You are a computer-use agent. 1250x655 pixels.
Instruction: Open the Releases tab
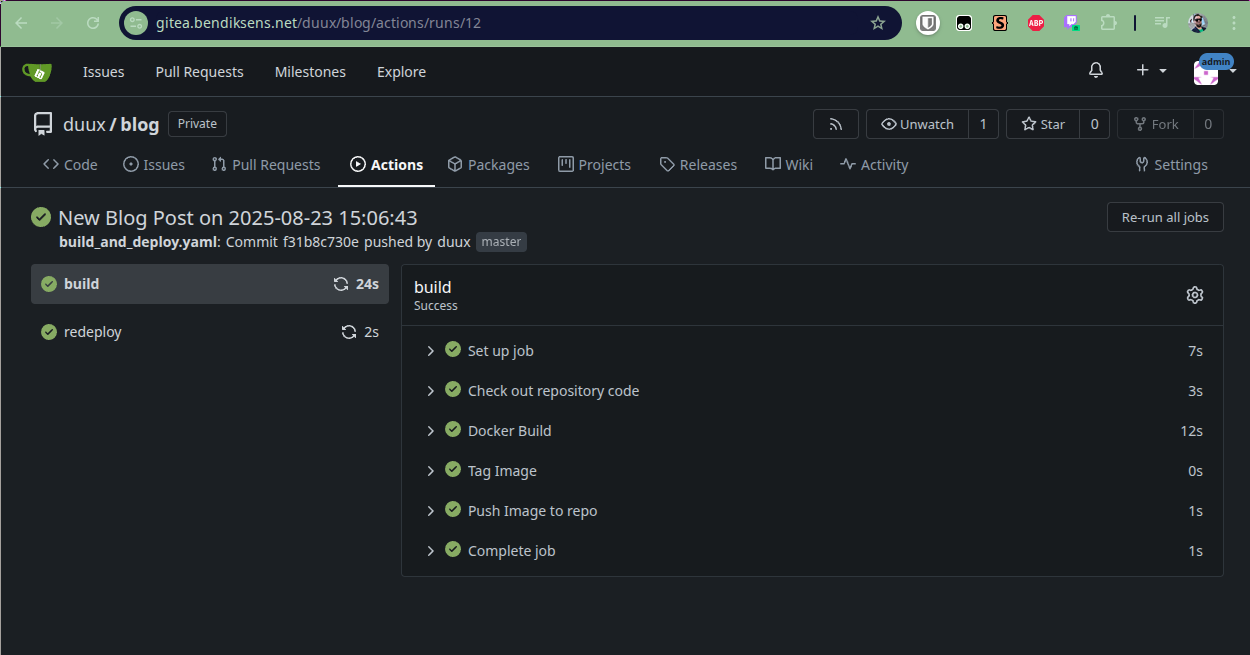(698, 165)
